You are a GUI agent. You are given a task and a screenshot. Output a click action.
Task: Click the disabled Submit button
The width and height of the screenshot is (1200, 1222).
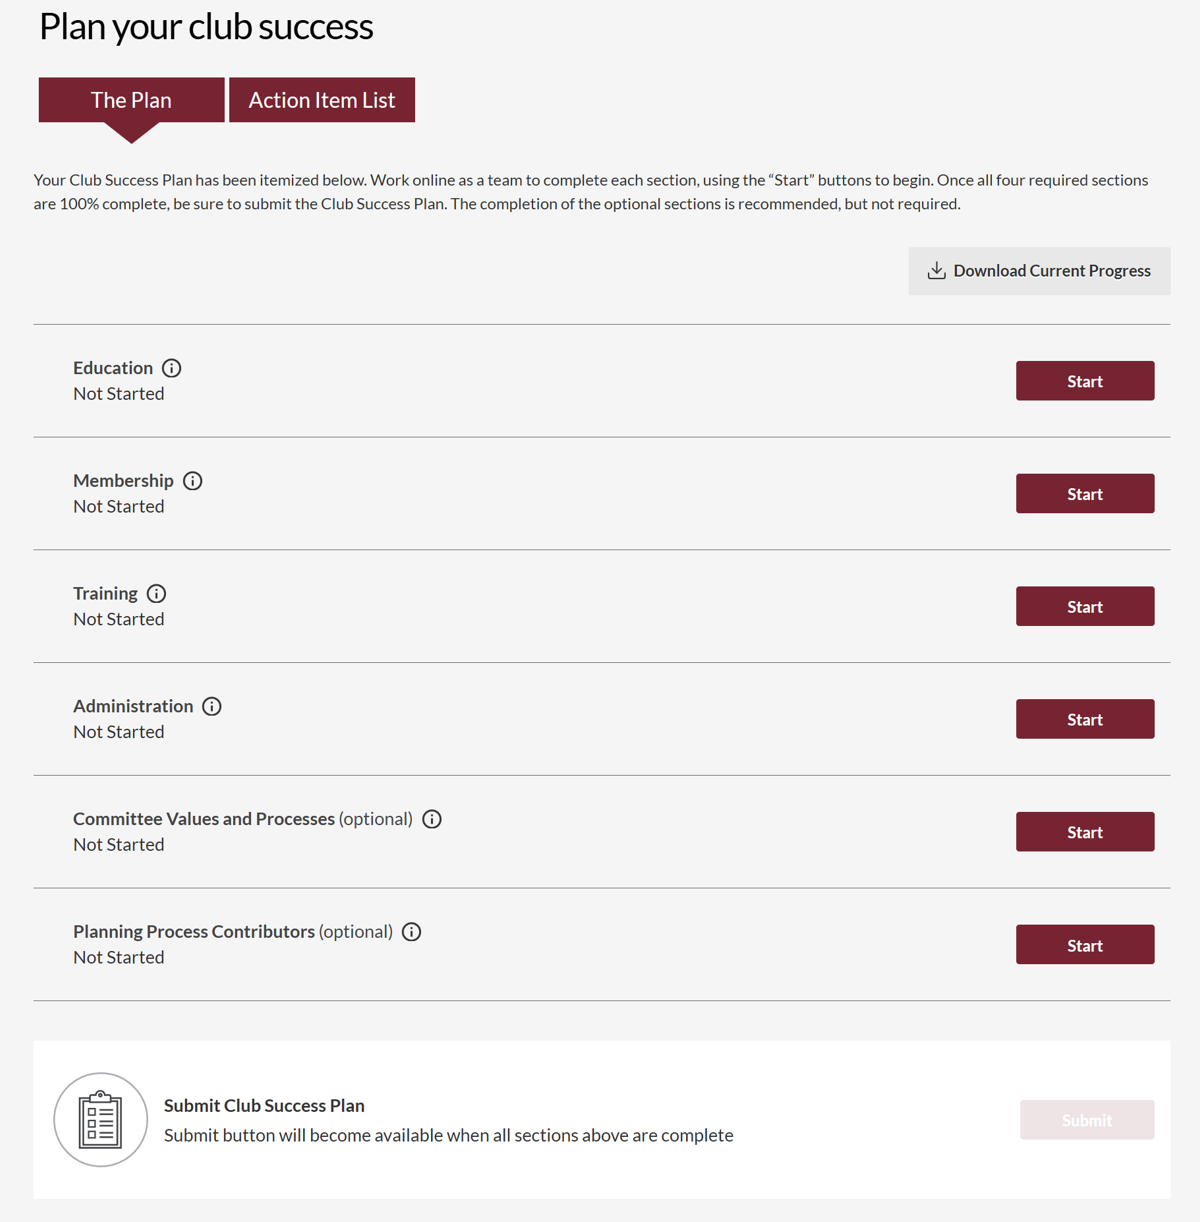click(1087, 1120)
